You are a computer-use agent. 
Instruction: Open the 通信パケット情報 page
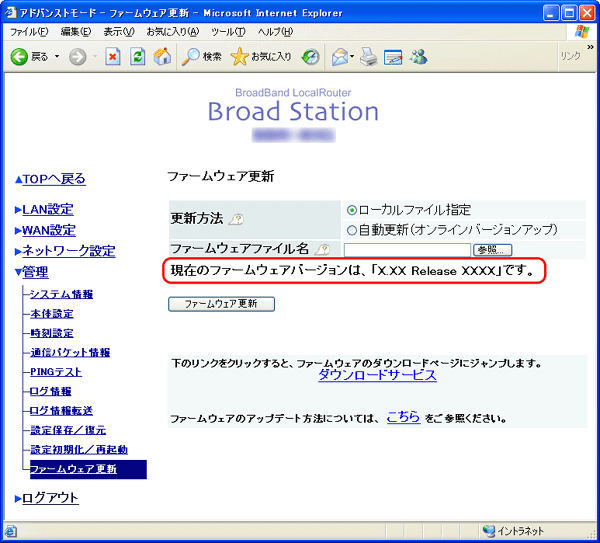click(x=70, y=352)
